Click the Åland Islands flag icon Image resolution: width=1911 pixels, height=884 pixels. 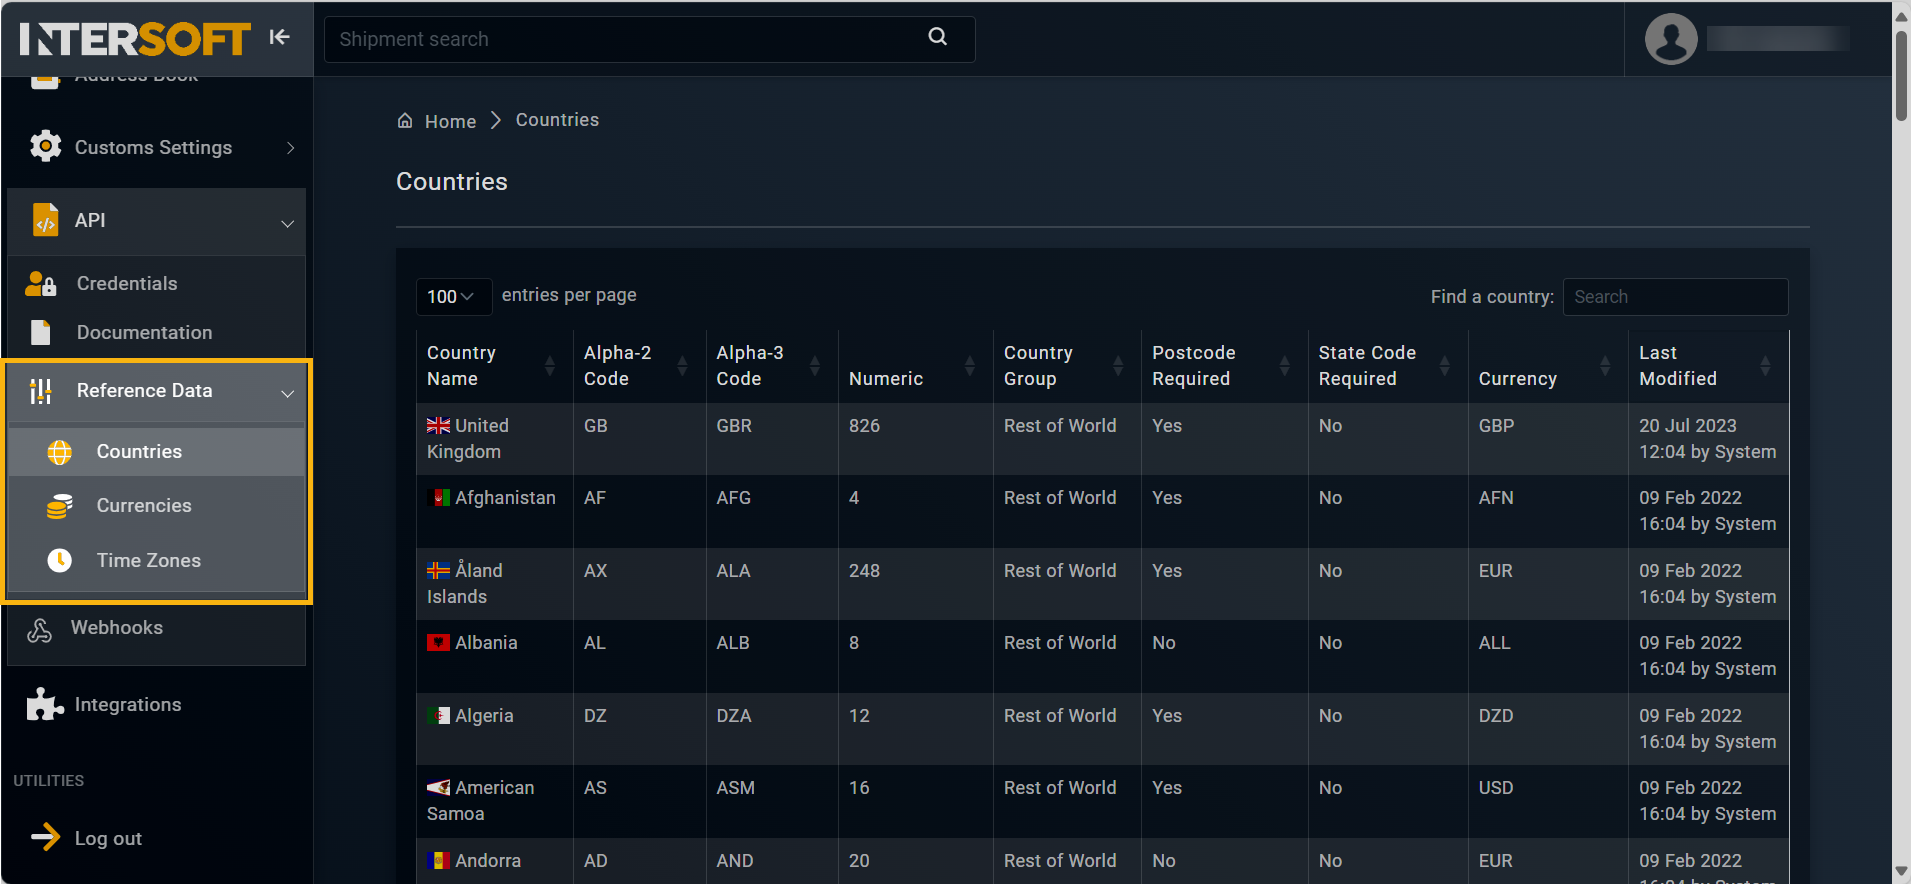click(x=438, y=570)
